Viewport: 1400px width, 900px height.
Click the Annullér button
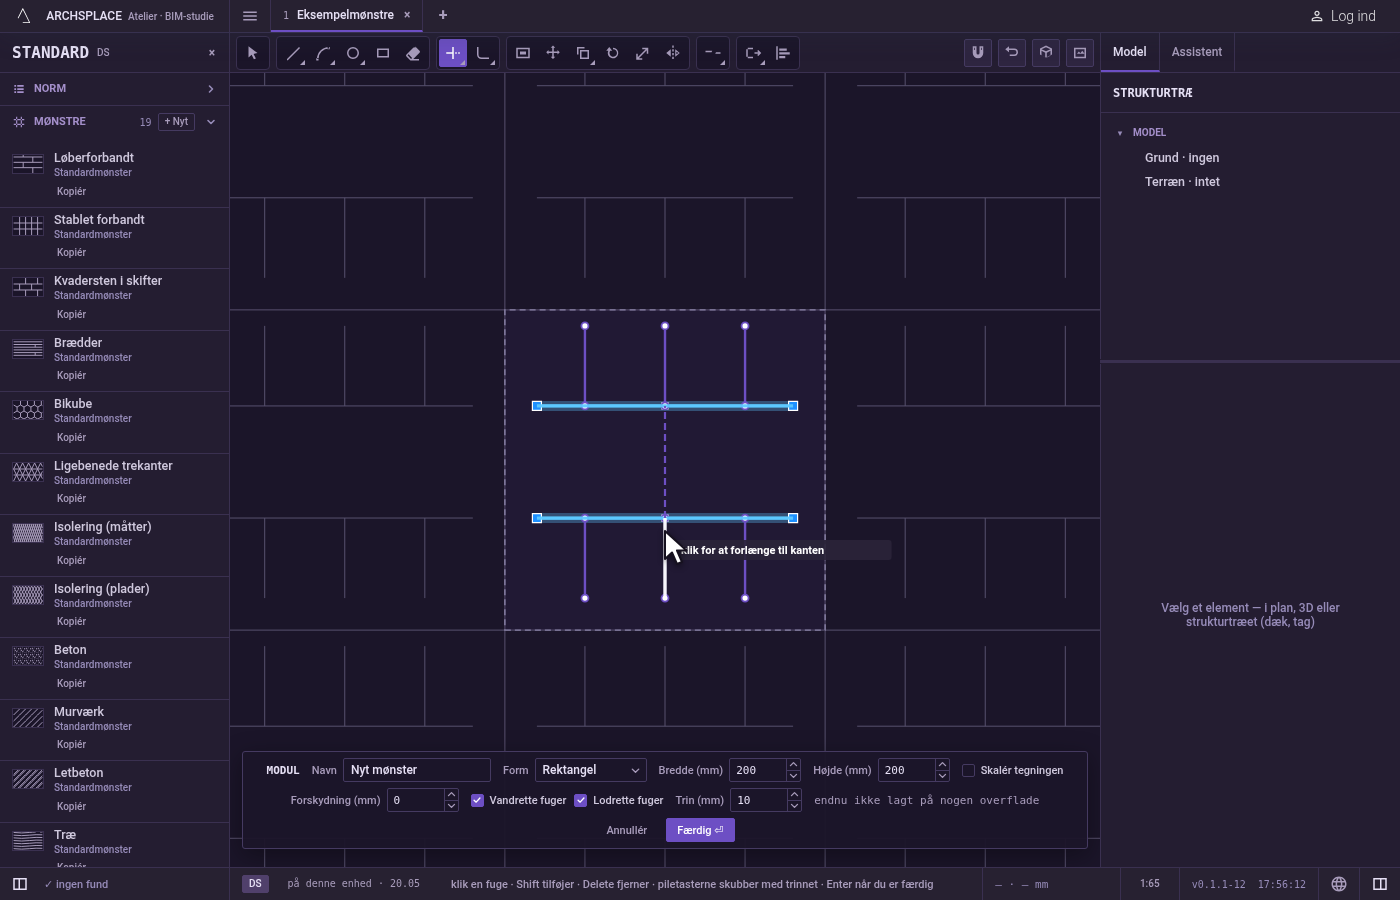[627, 830]
